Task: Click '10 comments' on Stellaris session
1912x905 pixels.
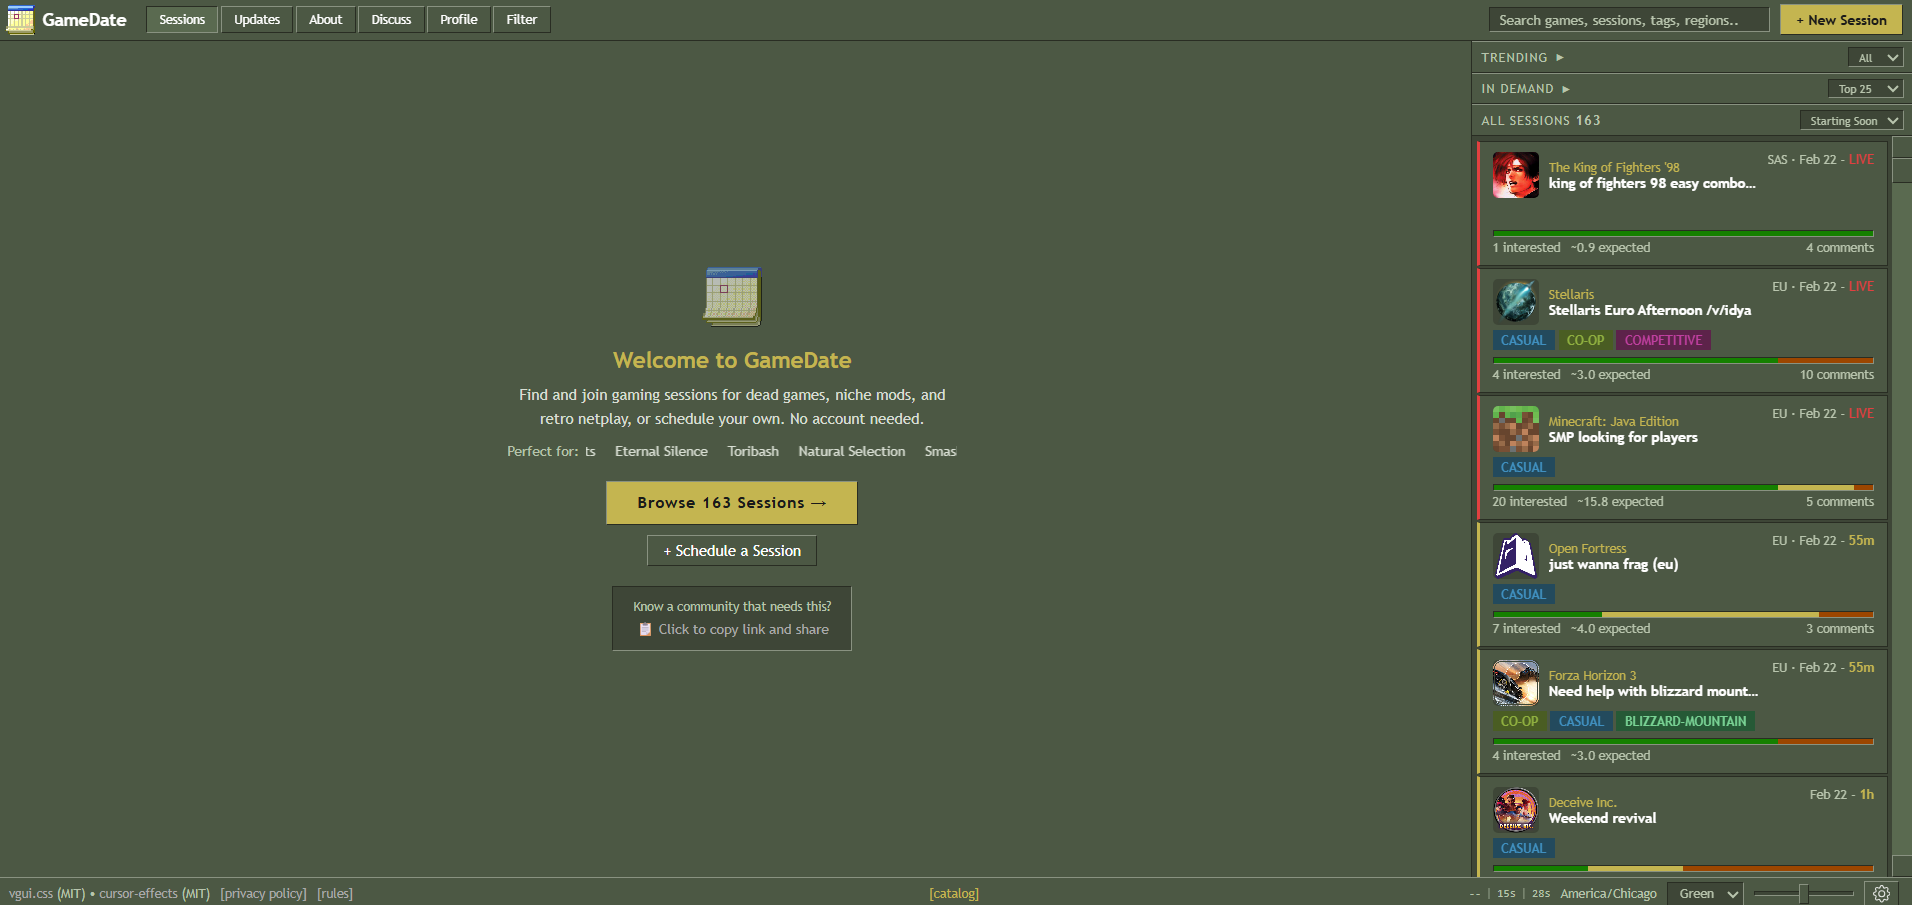Action: [1837, 375]
